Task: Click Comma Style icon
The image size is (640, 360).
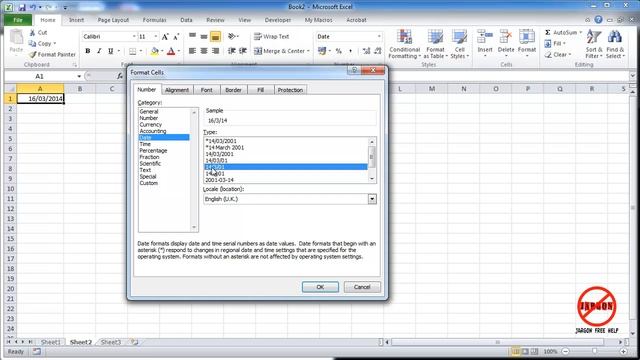Action: (350, 51)
